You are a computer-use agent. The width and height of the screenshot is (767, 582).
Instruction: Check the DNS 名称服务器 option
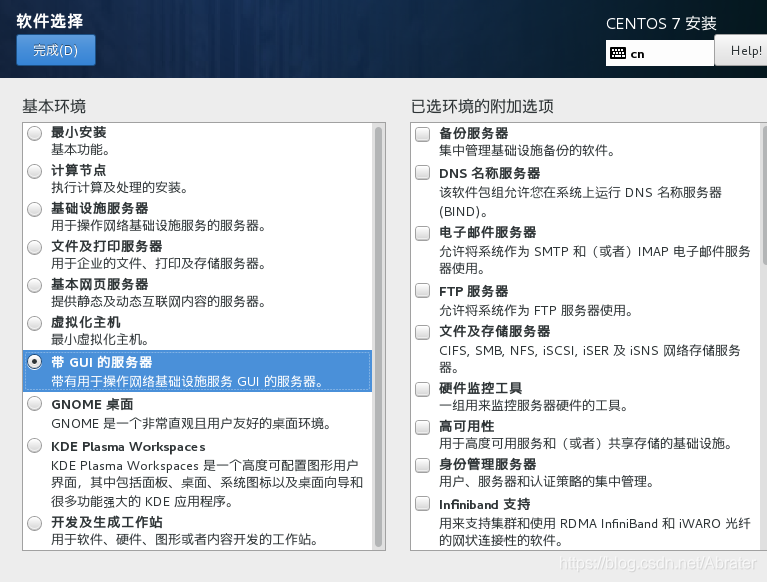click(x=423, y=172)
